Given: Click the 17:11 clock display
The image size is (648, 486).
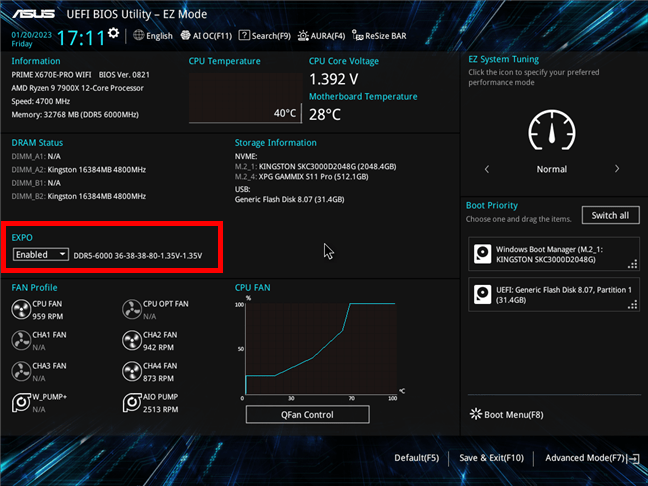Looking at the screenshot, I should [81, 38].
